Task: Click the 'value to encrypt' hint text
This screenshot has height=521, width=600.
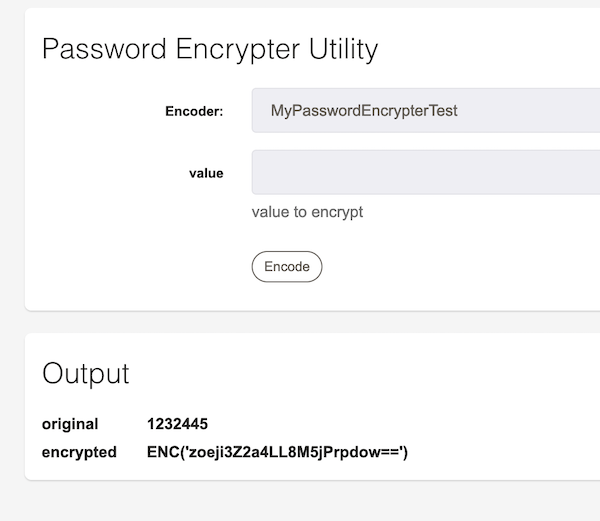Action: 307,212
